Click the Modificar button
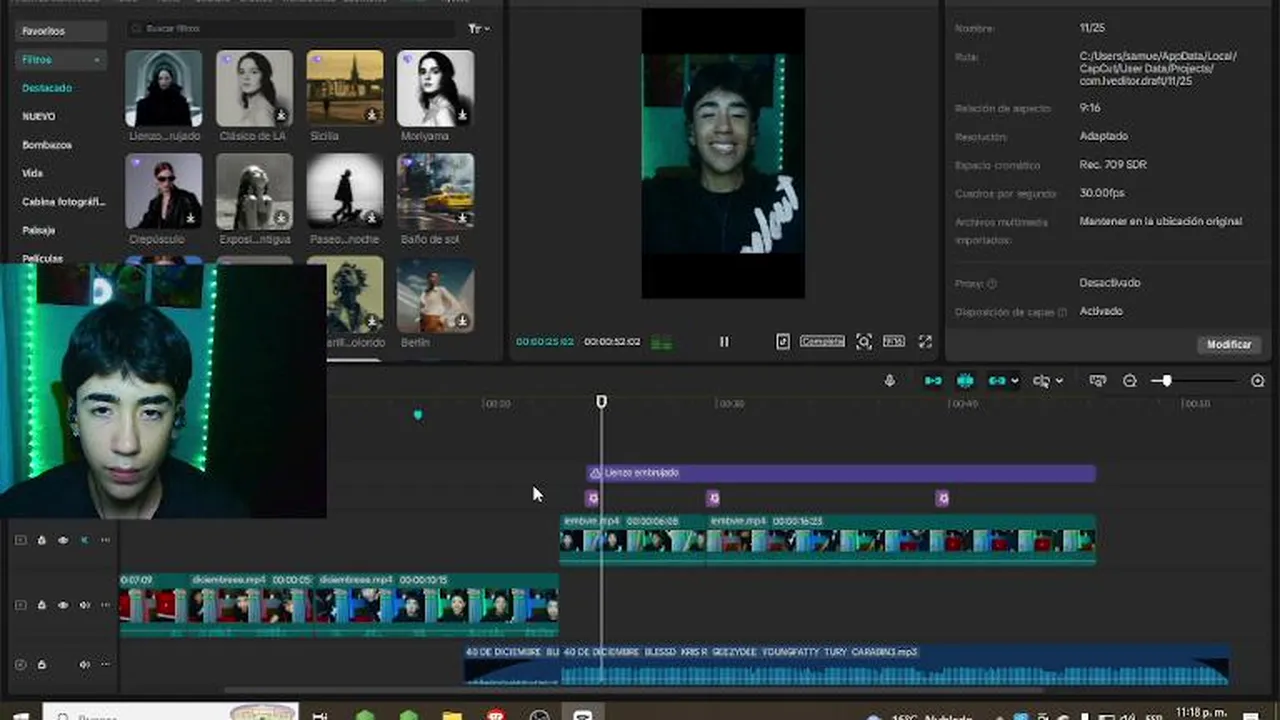Image resolution: width=1280 pixels, height=720 pixels. (x=1229, y=344)
